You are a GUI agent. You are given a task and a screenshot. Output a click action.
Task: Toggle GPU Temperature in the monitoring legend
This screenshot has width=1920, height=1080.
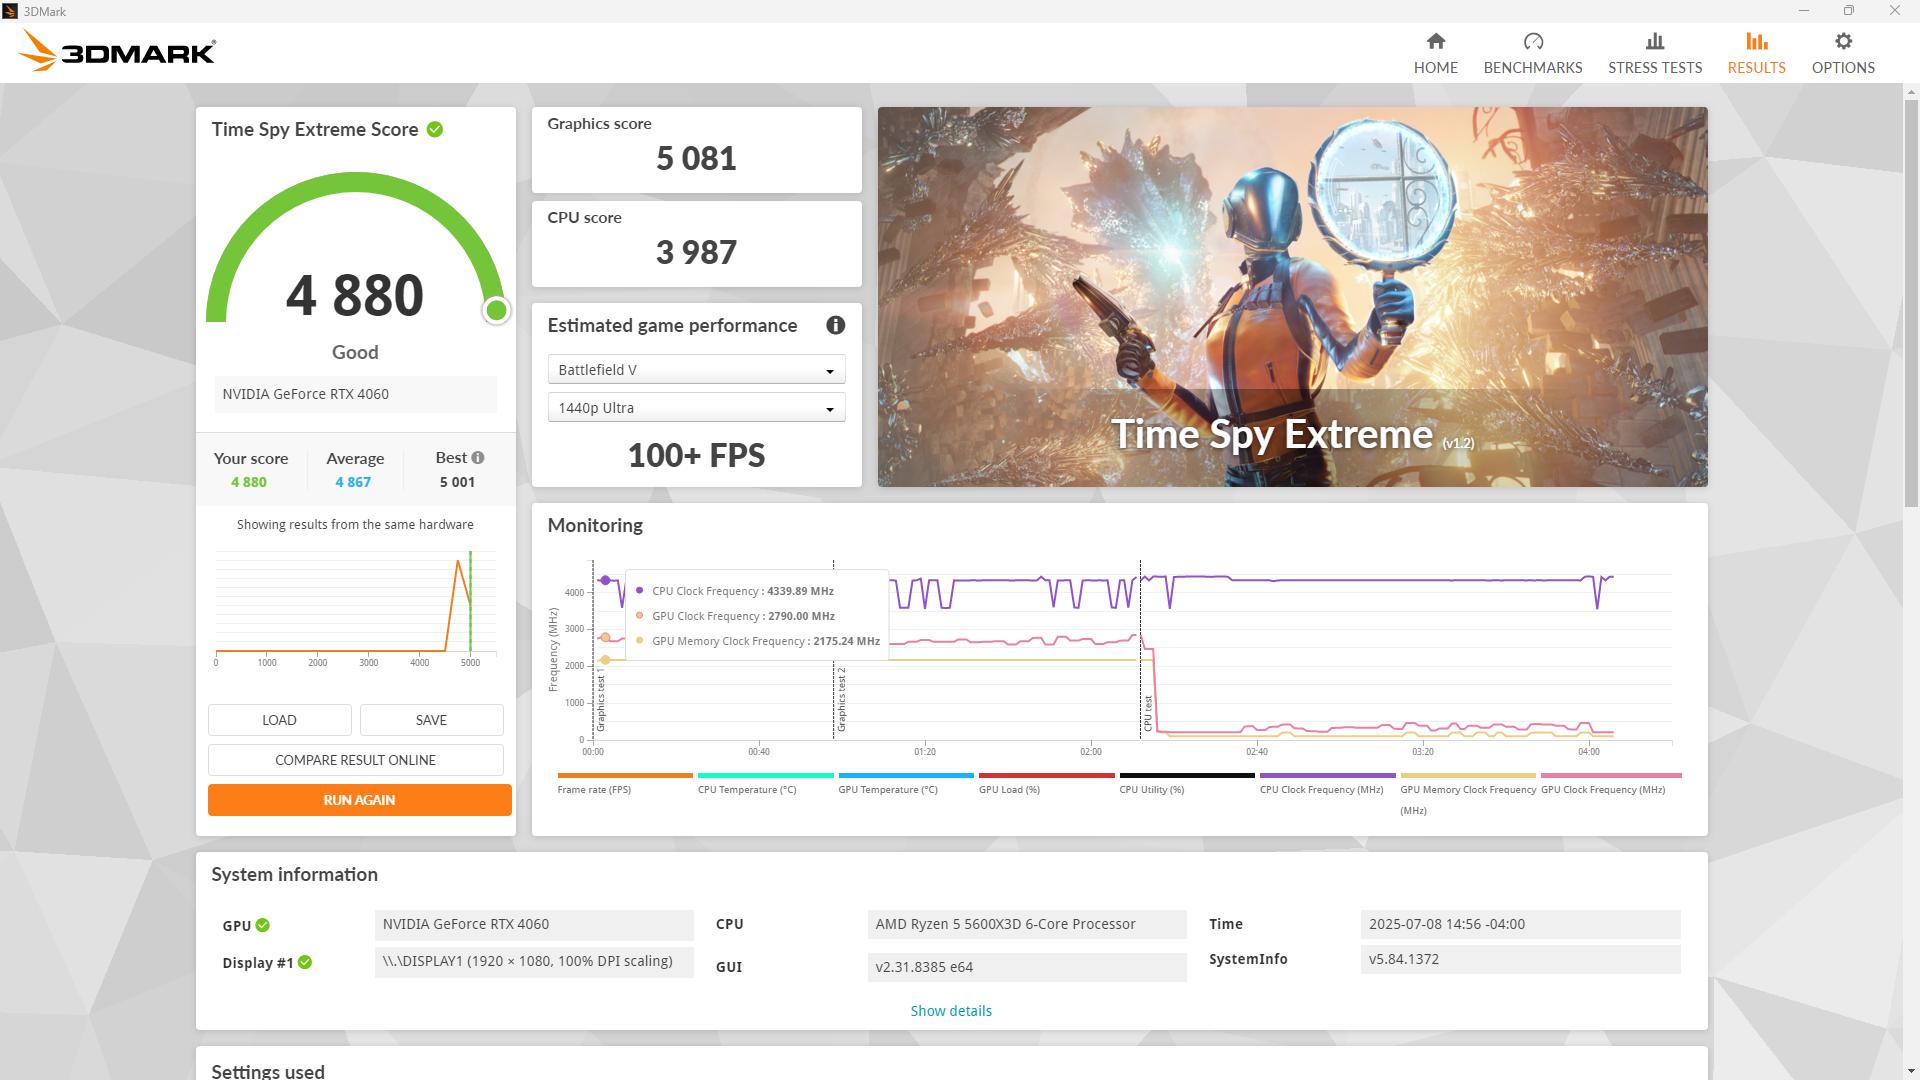pyautogui.click(x=906, y=780)
